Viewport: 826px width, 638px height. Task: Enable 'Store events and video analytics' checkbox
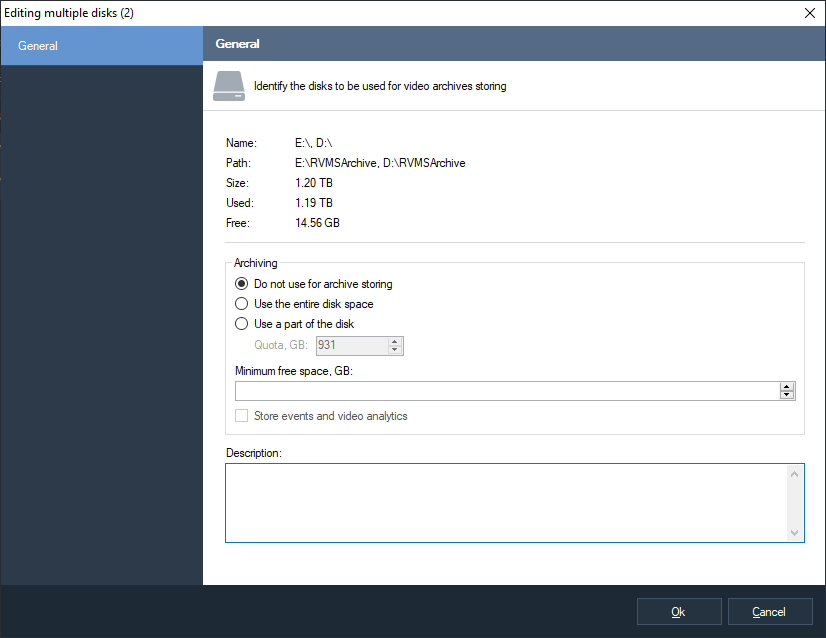[x=241, y=416]
